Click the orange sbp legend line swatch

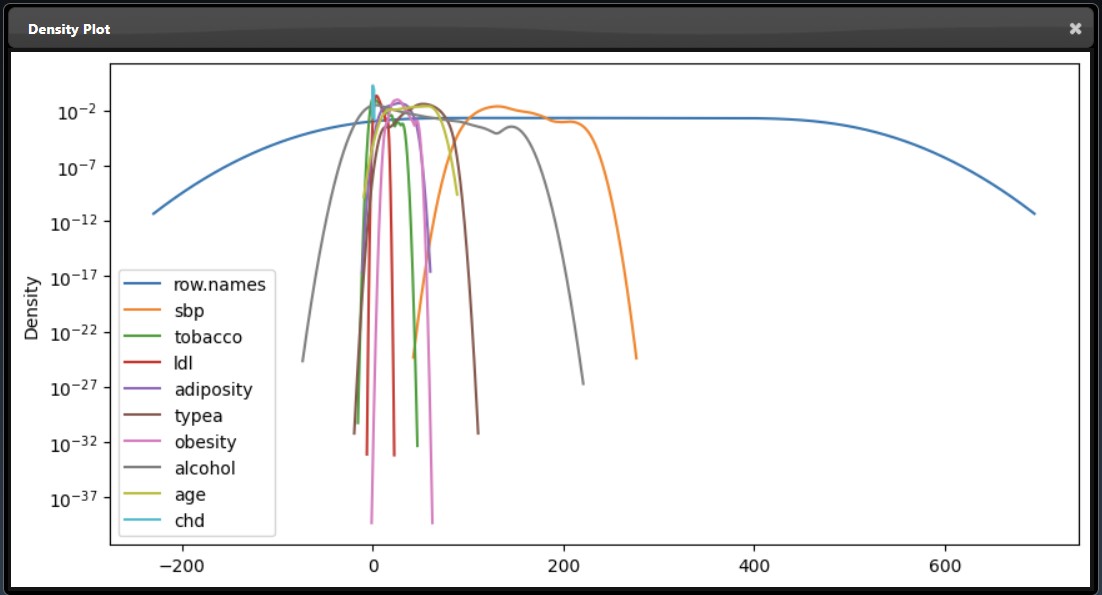143,311
